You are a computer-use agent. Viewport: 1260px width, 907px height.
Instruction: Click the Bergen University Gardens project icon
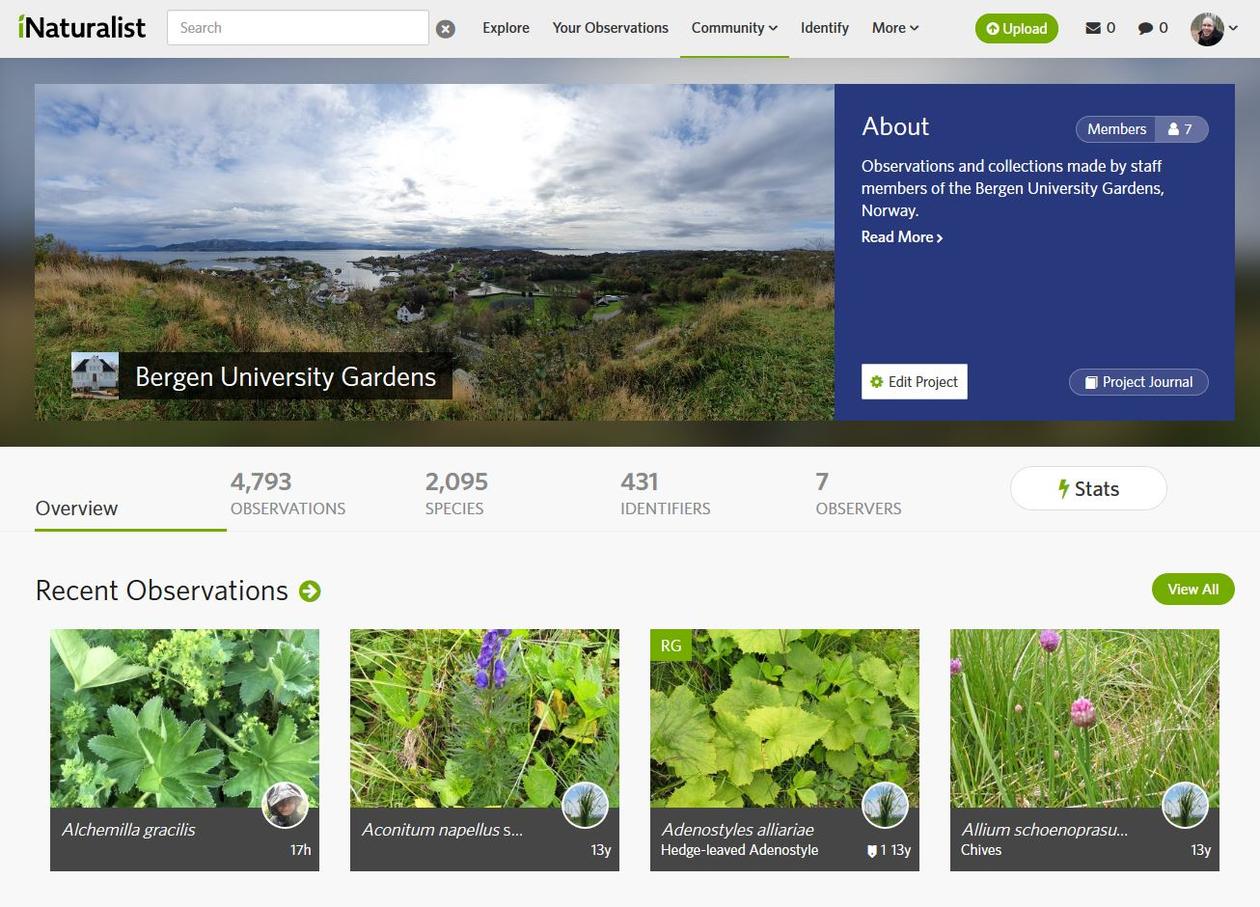pyautogui.click(x=95, y=376)
